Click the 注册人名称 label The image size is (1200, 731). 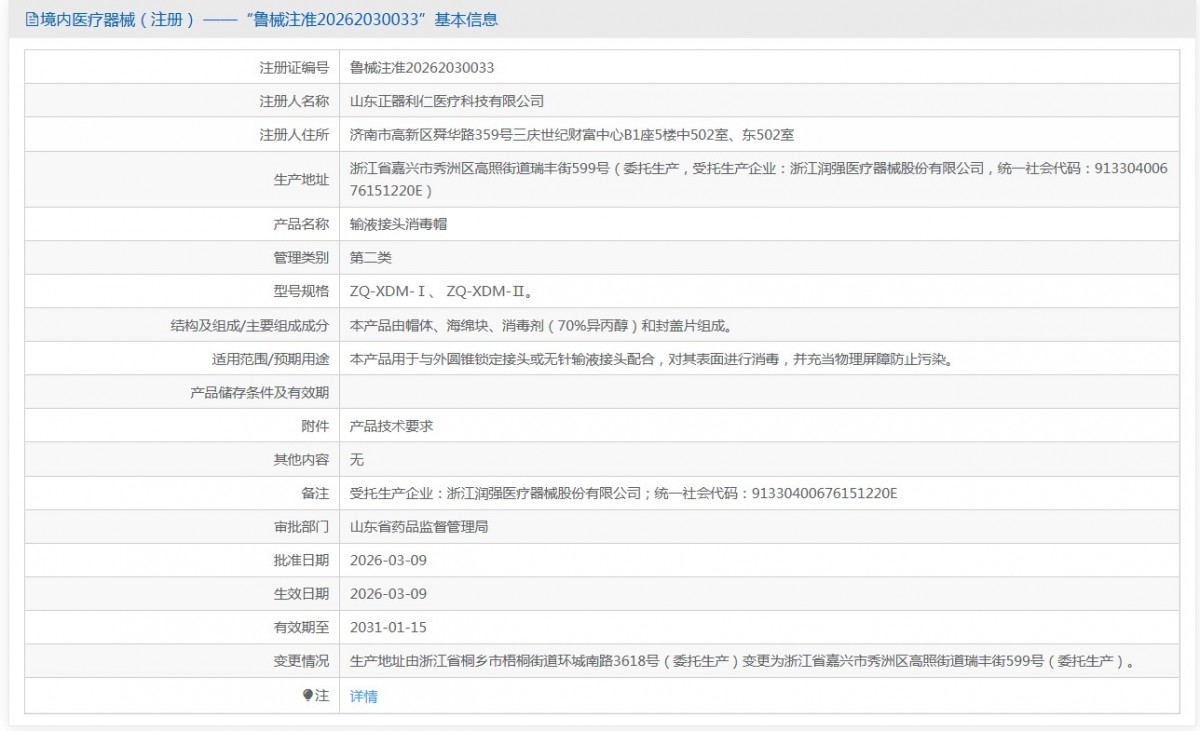[294, 101]
